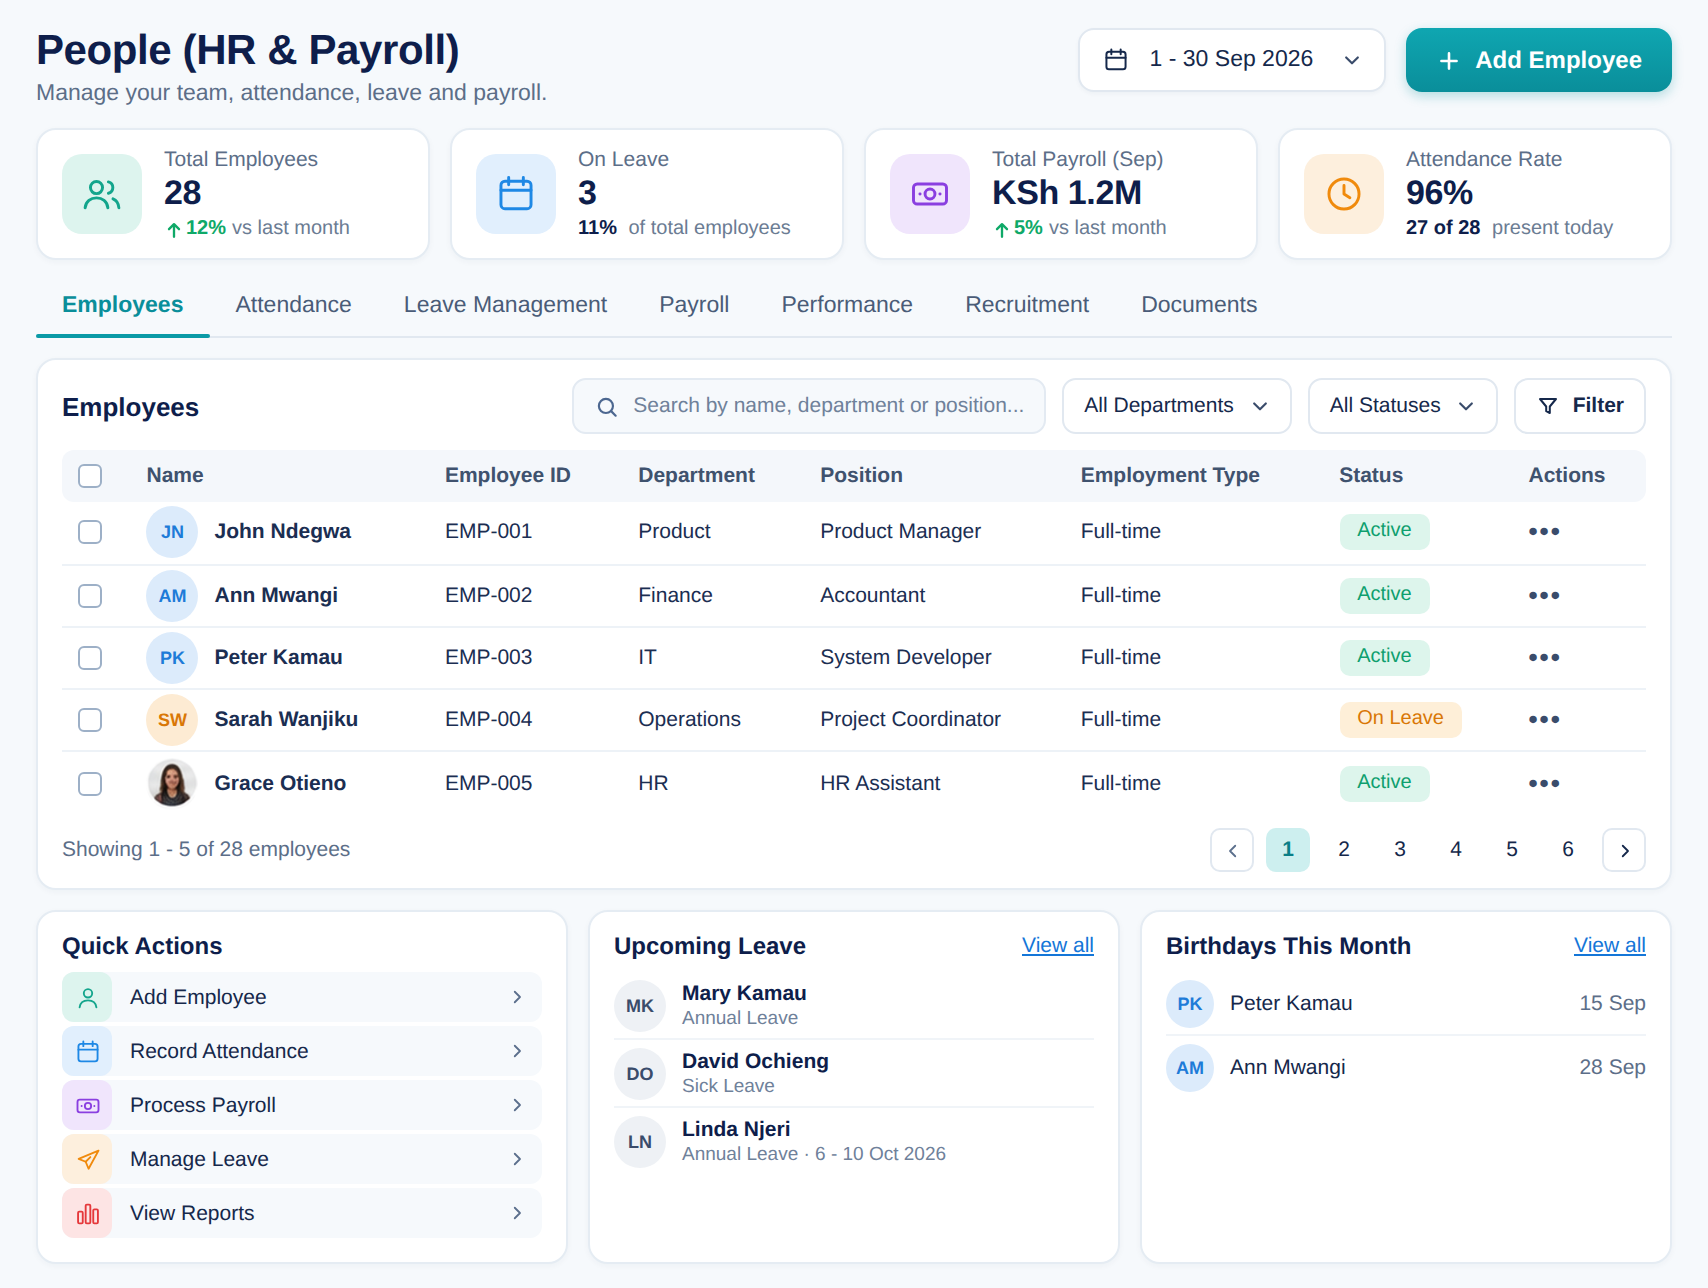Viewport: 1708px width, 1288px height.
Task: Open the Performance tab
Action: pyautogui.click(x=847, y=305)
